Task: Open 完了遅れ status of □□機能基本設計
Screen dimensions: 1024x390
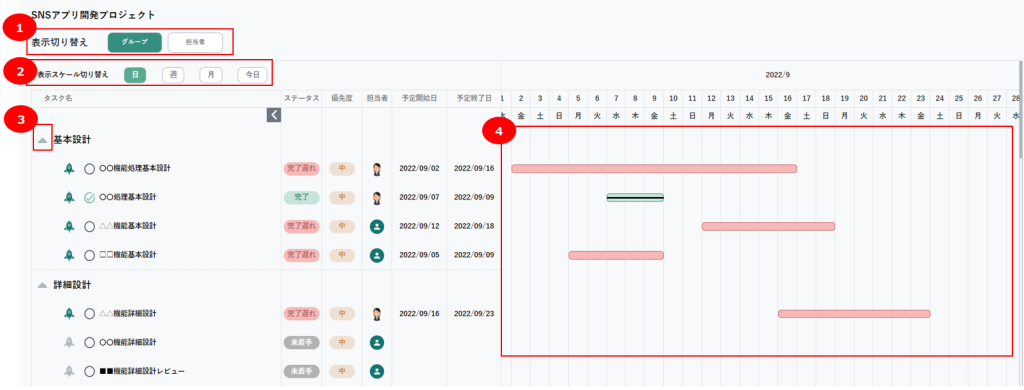Action: (x=301, y=255)
